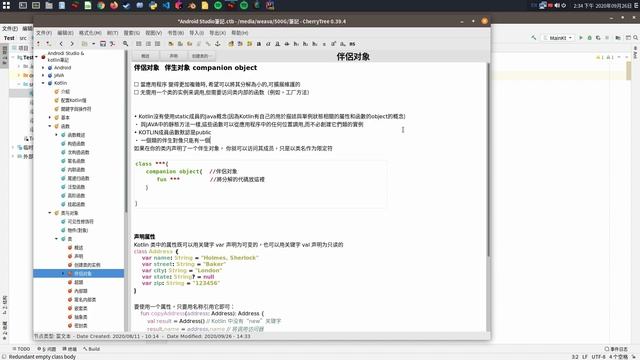This screenshot has width=640, height=360.
Task: Click the save document toolbar icon
Action: click(x=103, y=44)
